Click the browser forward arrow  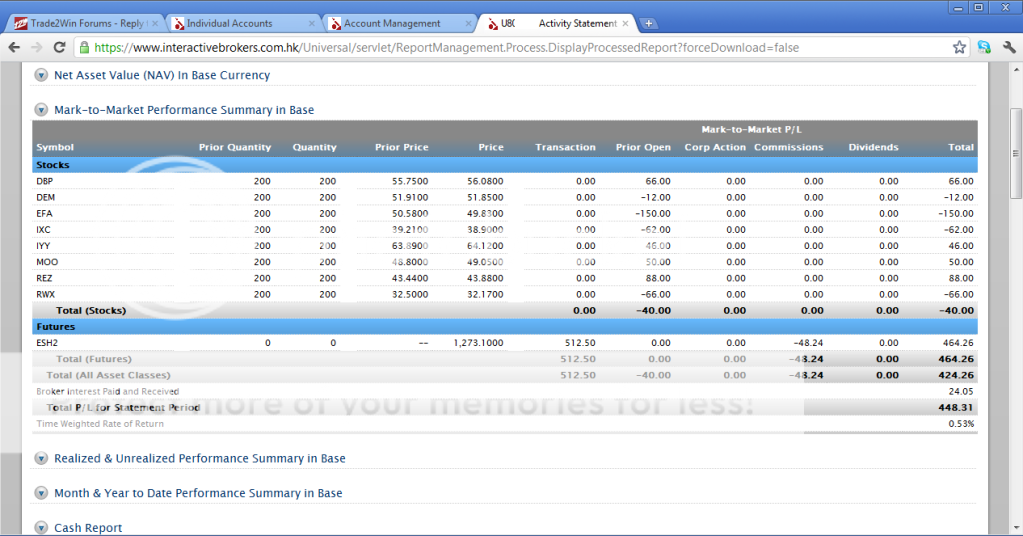37,47
